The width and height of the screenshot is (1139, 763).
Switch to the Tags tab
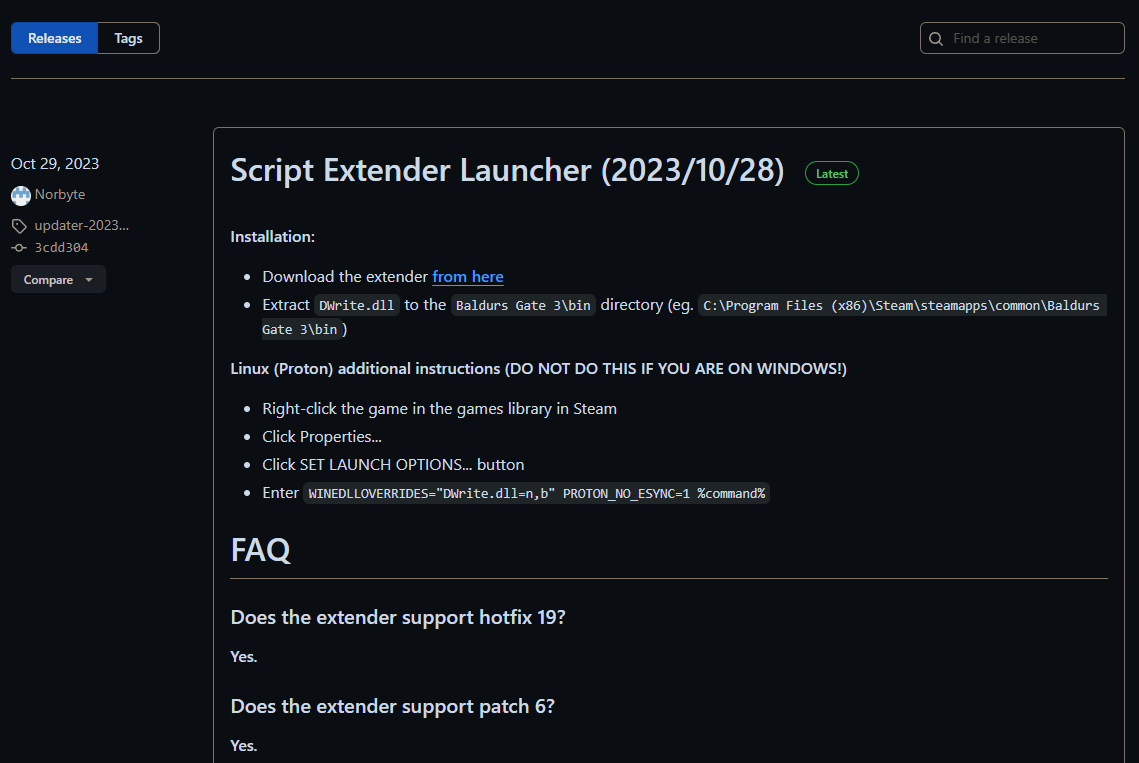(128, 38)
